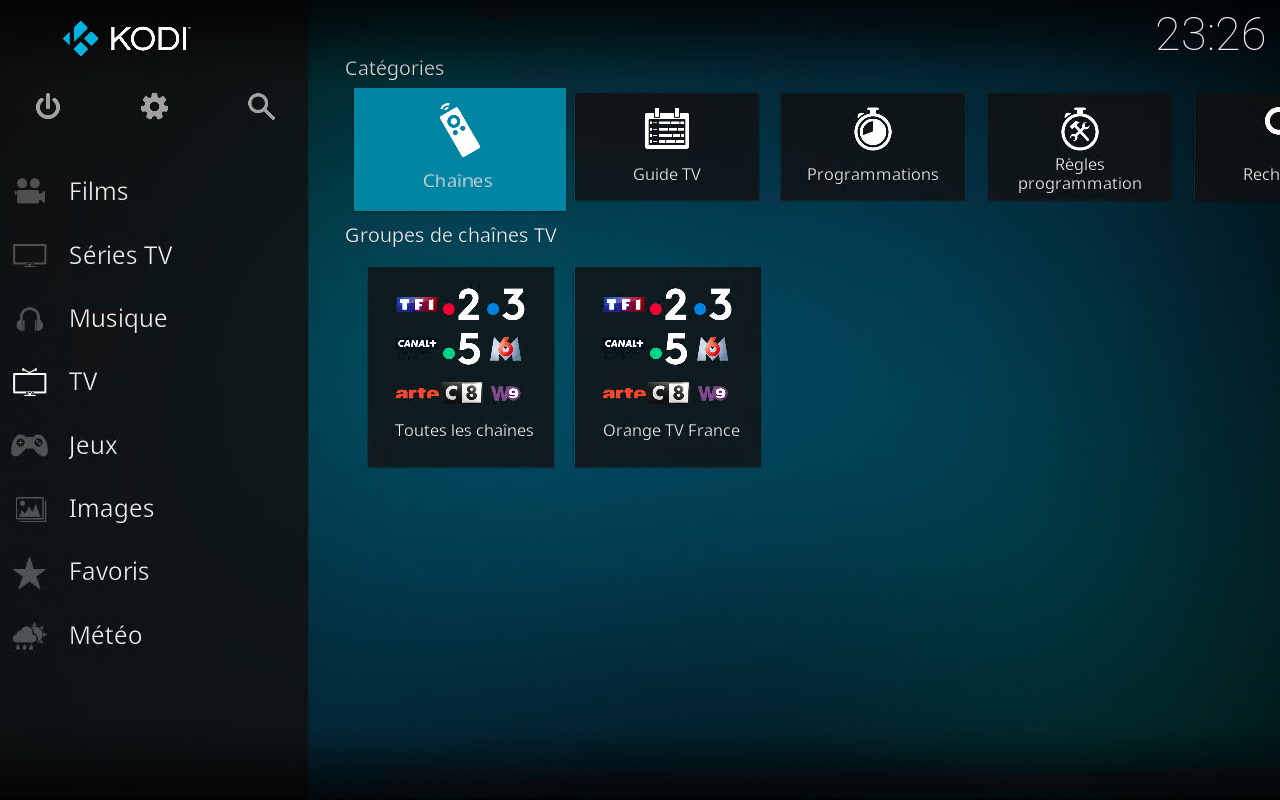Click the Guide TV calendar icon
This screenshot has height=800, width=1280.
click(x=667, y=130)
